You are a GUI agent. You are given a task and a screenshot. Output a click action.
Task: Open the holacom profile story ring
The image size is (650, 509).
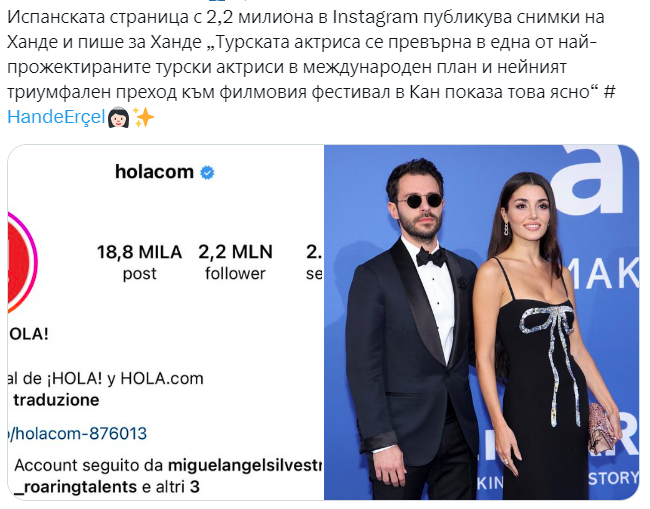click(x=23, y=262)
